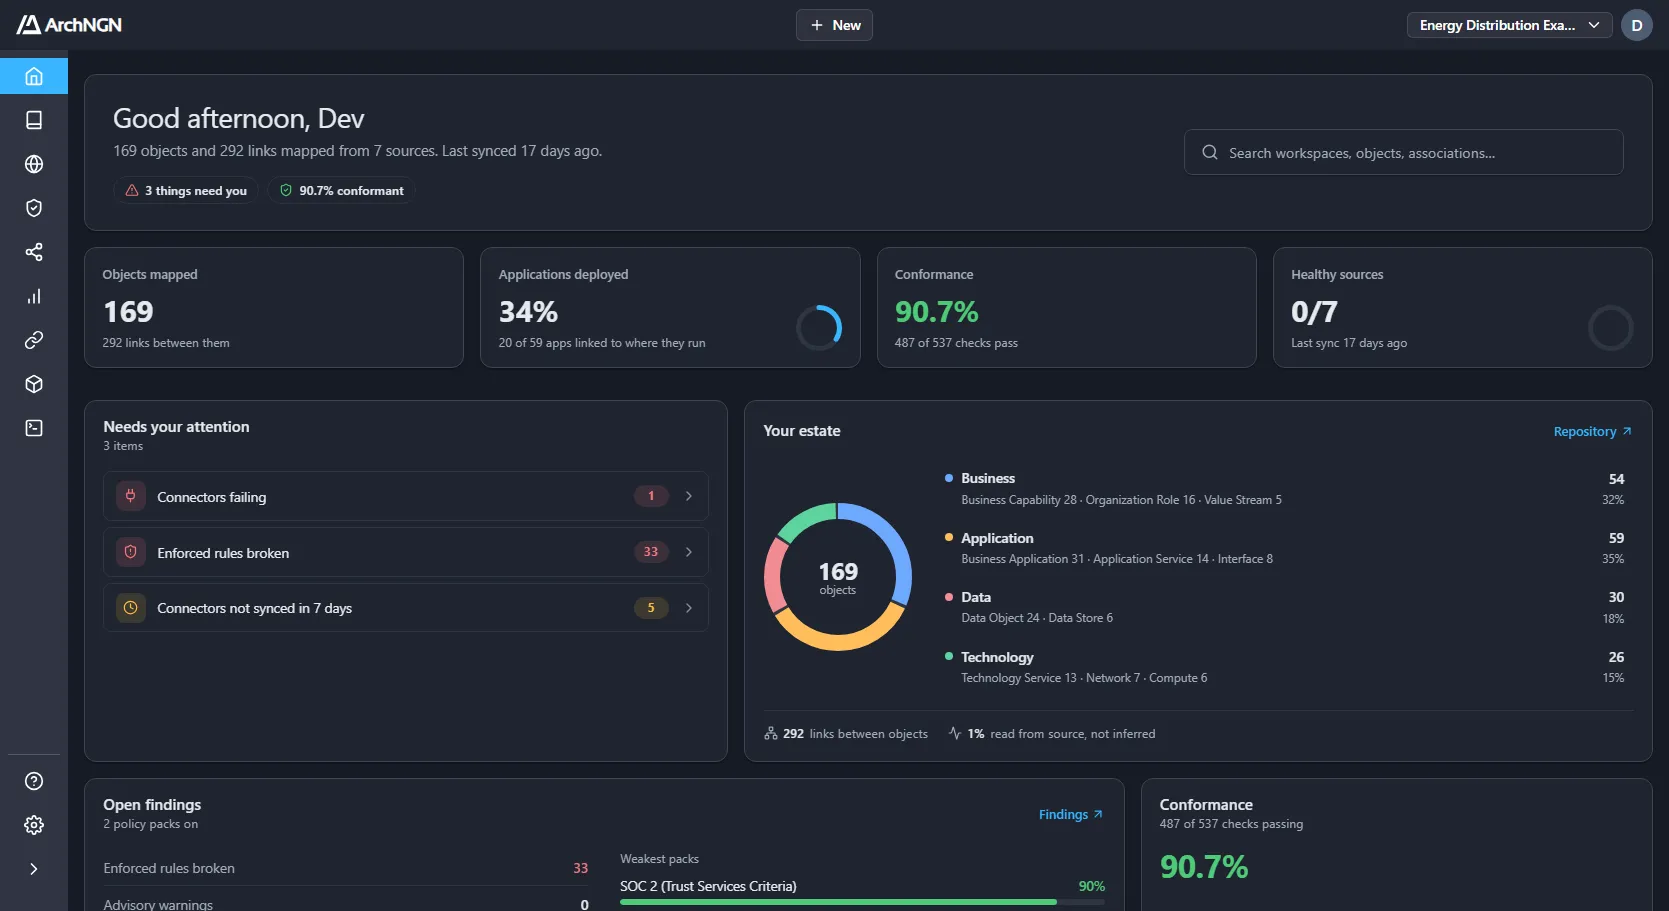Open the terminal sidebar icon

tap(34, 428)
